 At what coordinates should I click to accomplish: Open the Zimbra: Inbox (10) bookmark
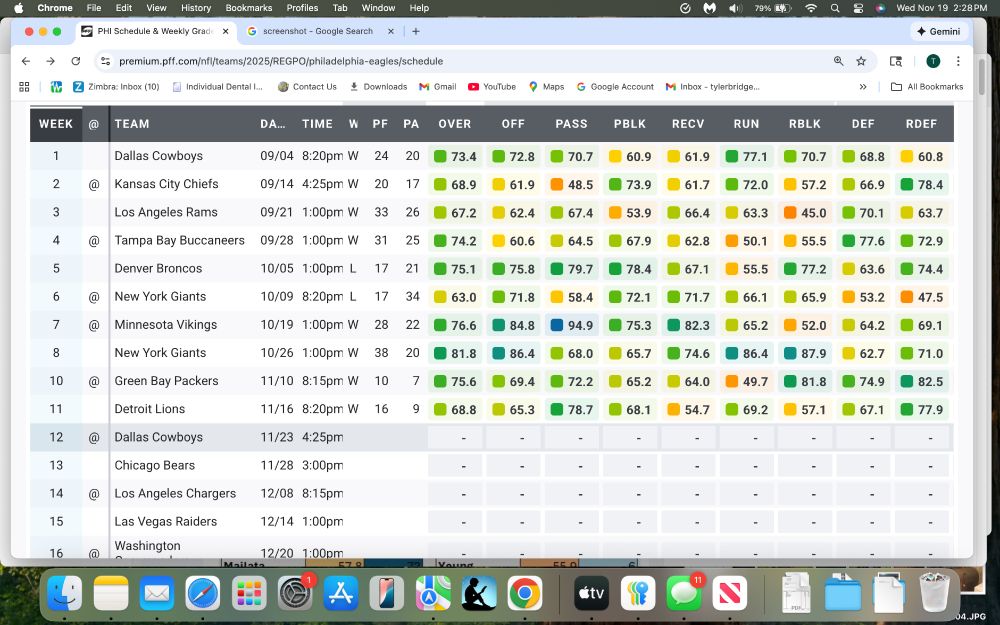point(116,87)
